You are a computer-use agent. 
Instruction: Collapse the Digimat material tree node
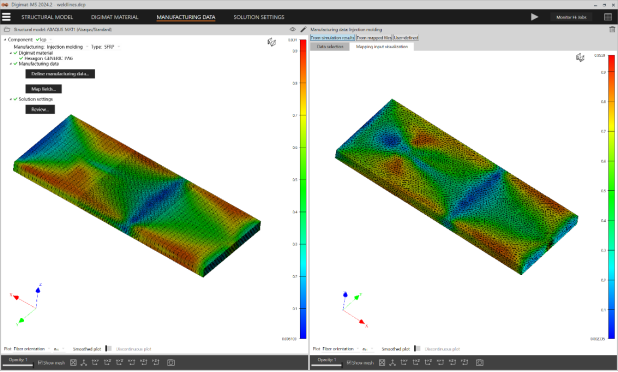[x=11, y=53]
